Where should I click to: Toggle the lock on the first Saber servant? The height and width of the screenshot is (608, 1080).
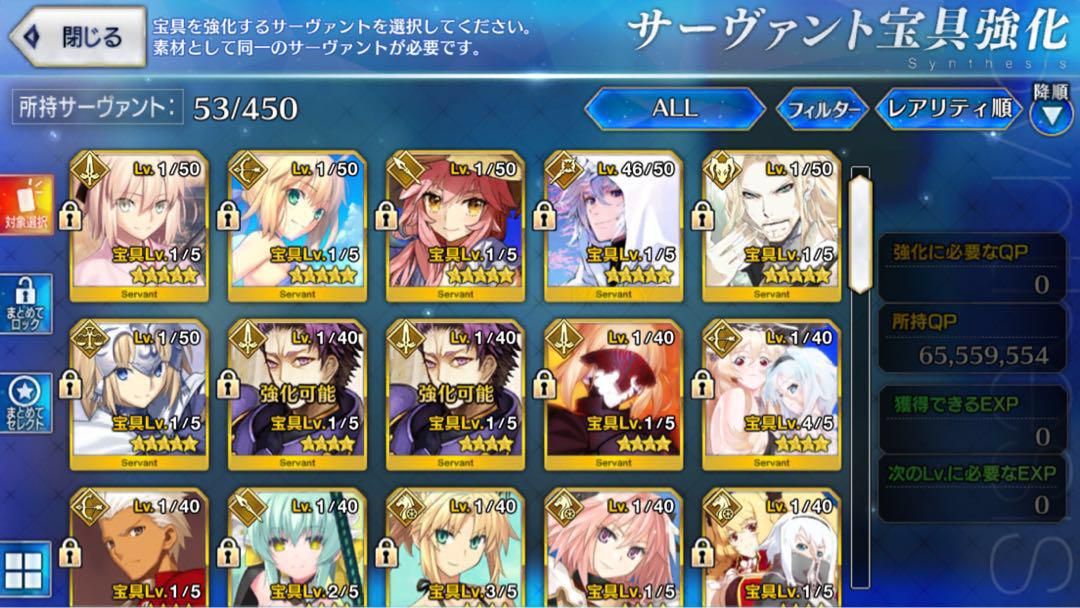[x=70, y=217]
